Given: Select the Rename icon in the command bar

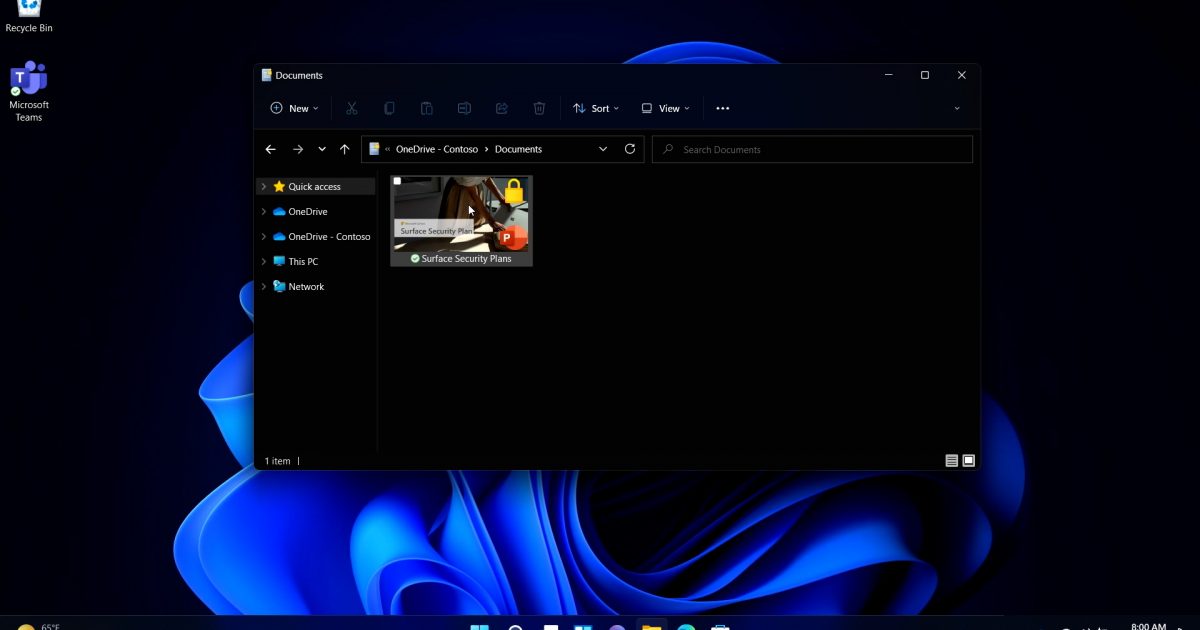Looking at the screenshot, I should click(464, 107).
